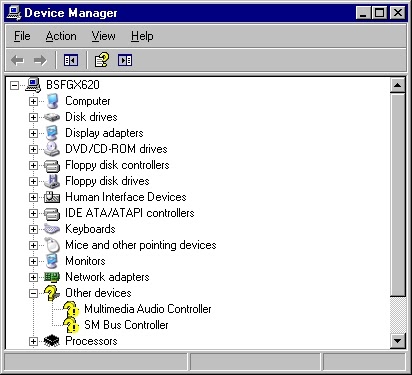Screen dimensions: 412x375
Task: Collapse the BSFGX620 root node
Action: click(x=14, y=85)
